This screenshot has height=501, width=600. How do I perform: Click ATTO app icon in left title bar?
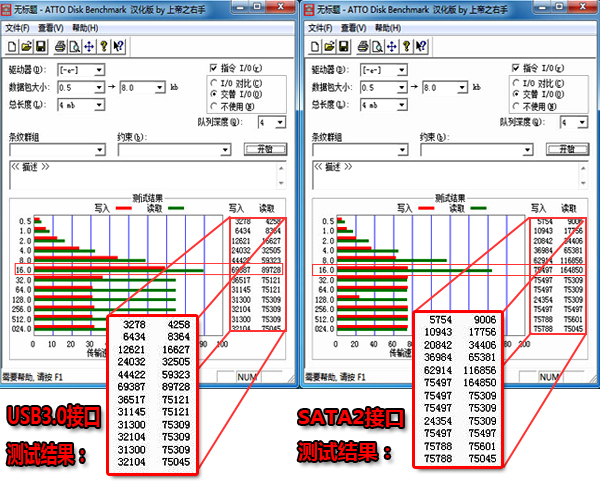6,9
